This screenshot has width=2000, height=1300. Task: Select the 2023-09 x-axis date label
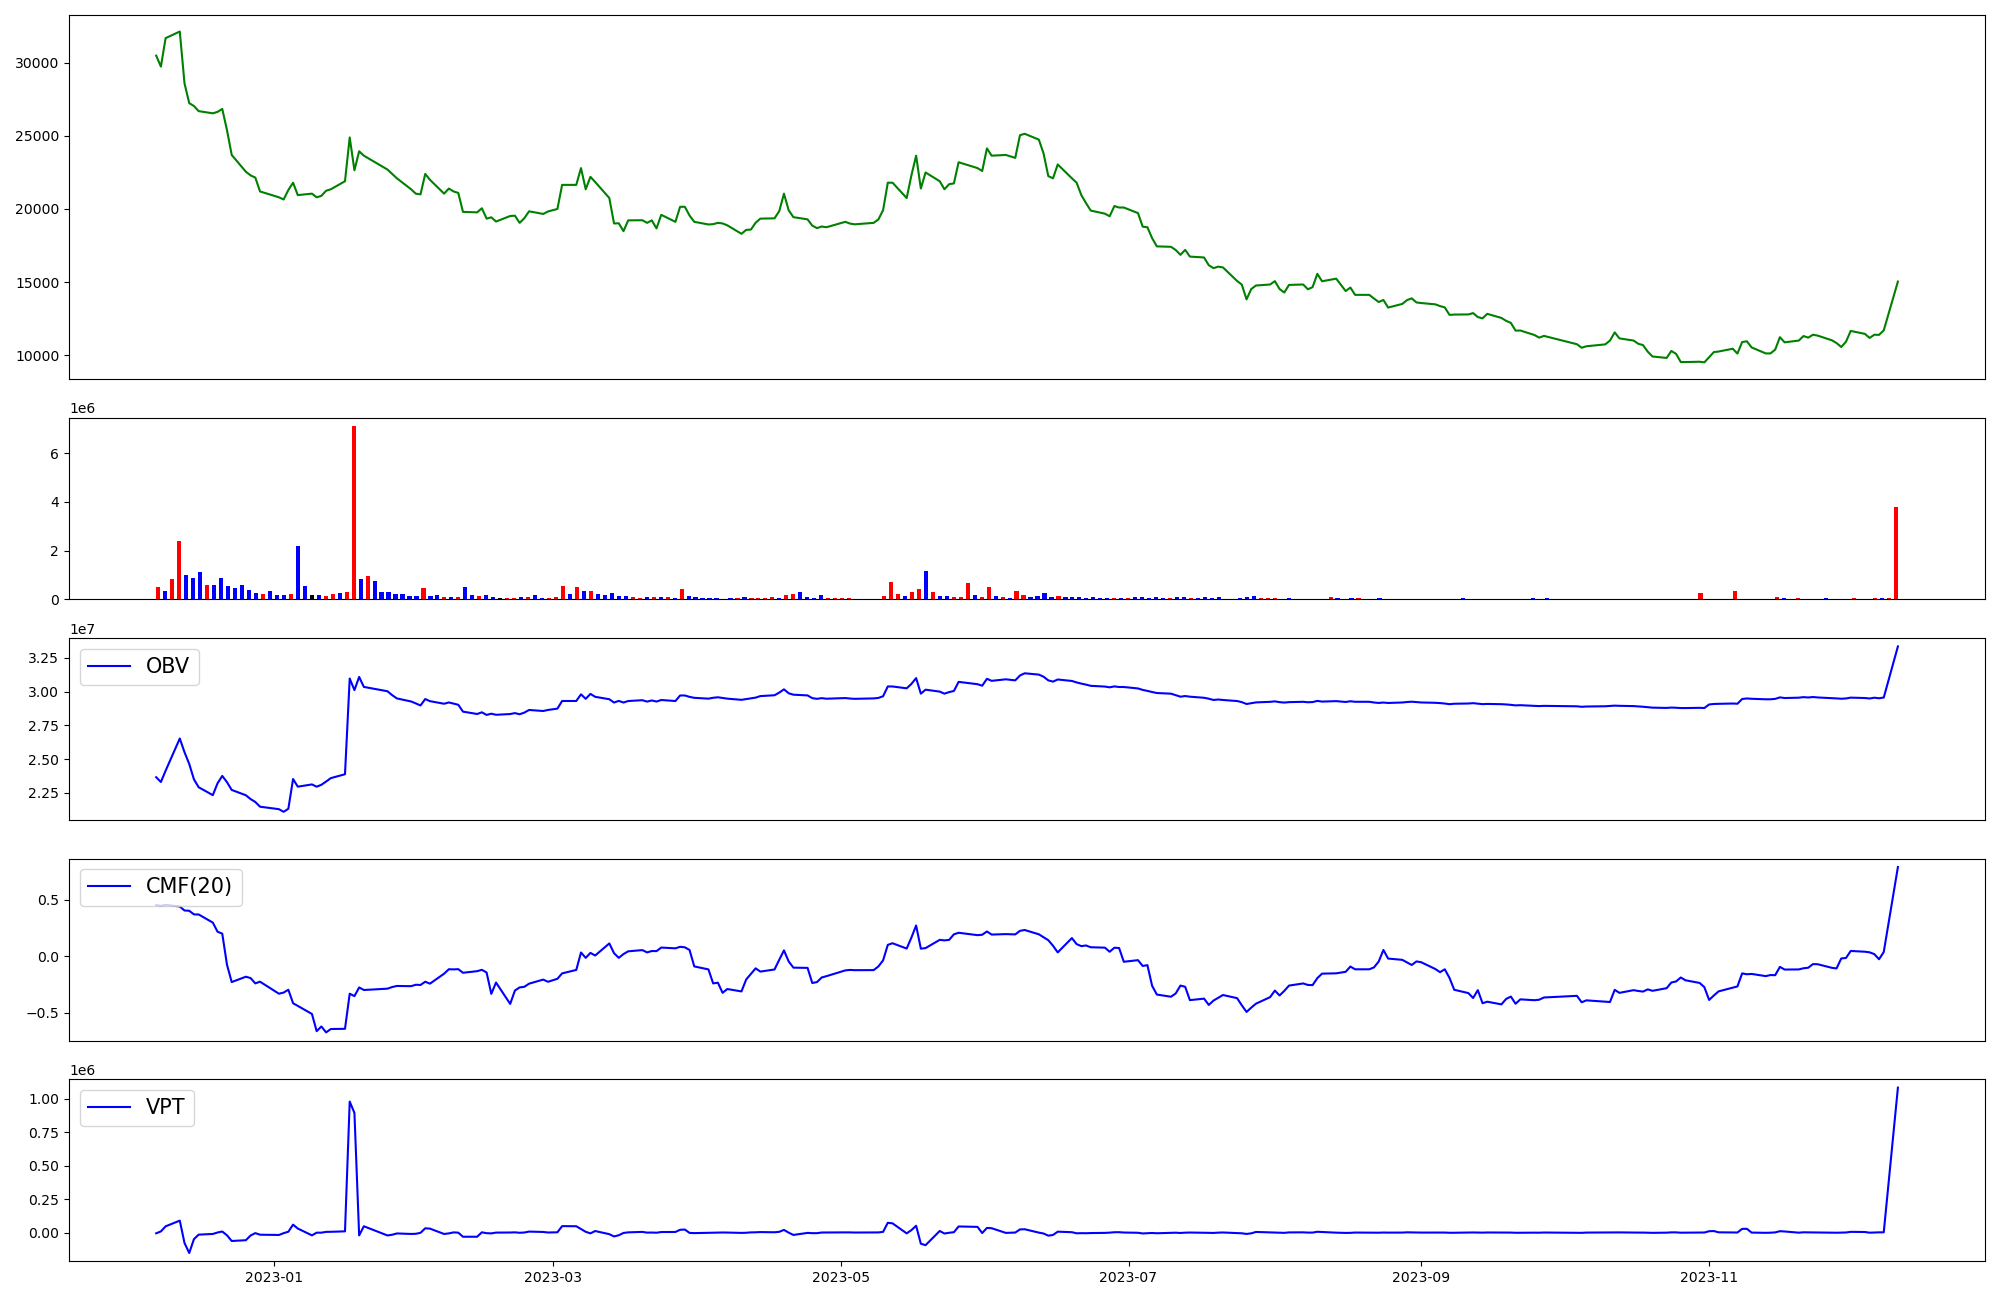1421,1277
